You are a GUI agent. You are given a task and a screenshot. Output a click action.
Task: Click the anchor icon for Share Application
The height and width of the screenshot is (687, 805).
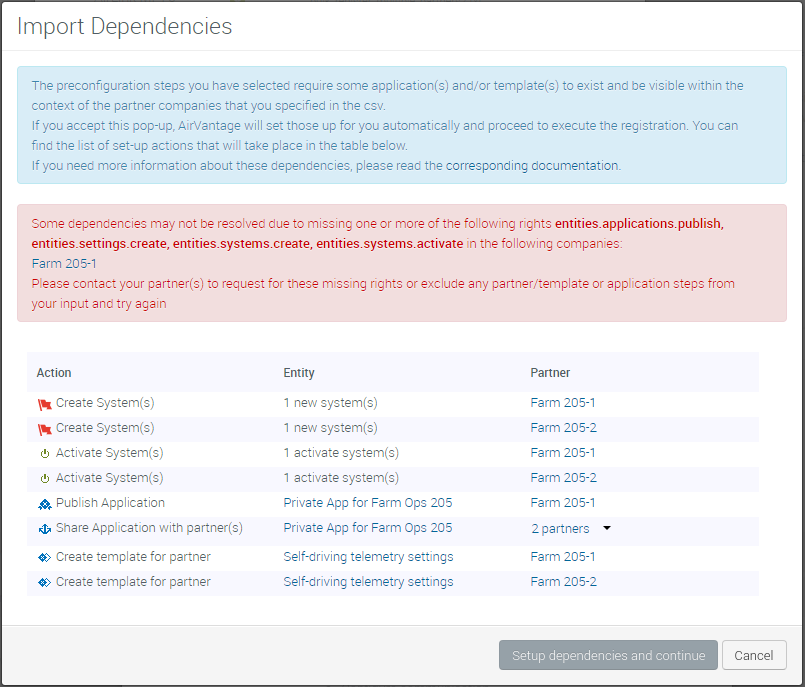click(x=44, y=529)
